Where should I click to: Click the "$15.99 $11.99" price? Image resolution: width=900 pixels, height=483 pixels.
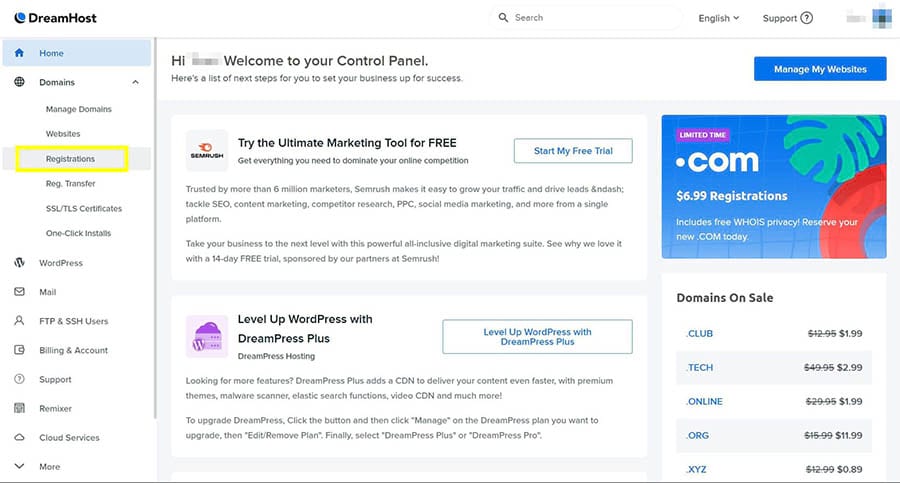(x=833, y=435)
